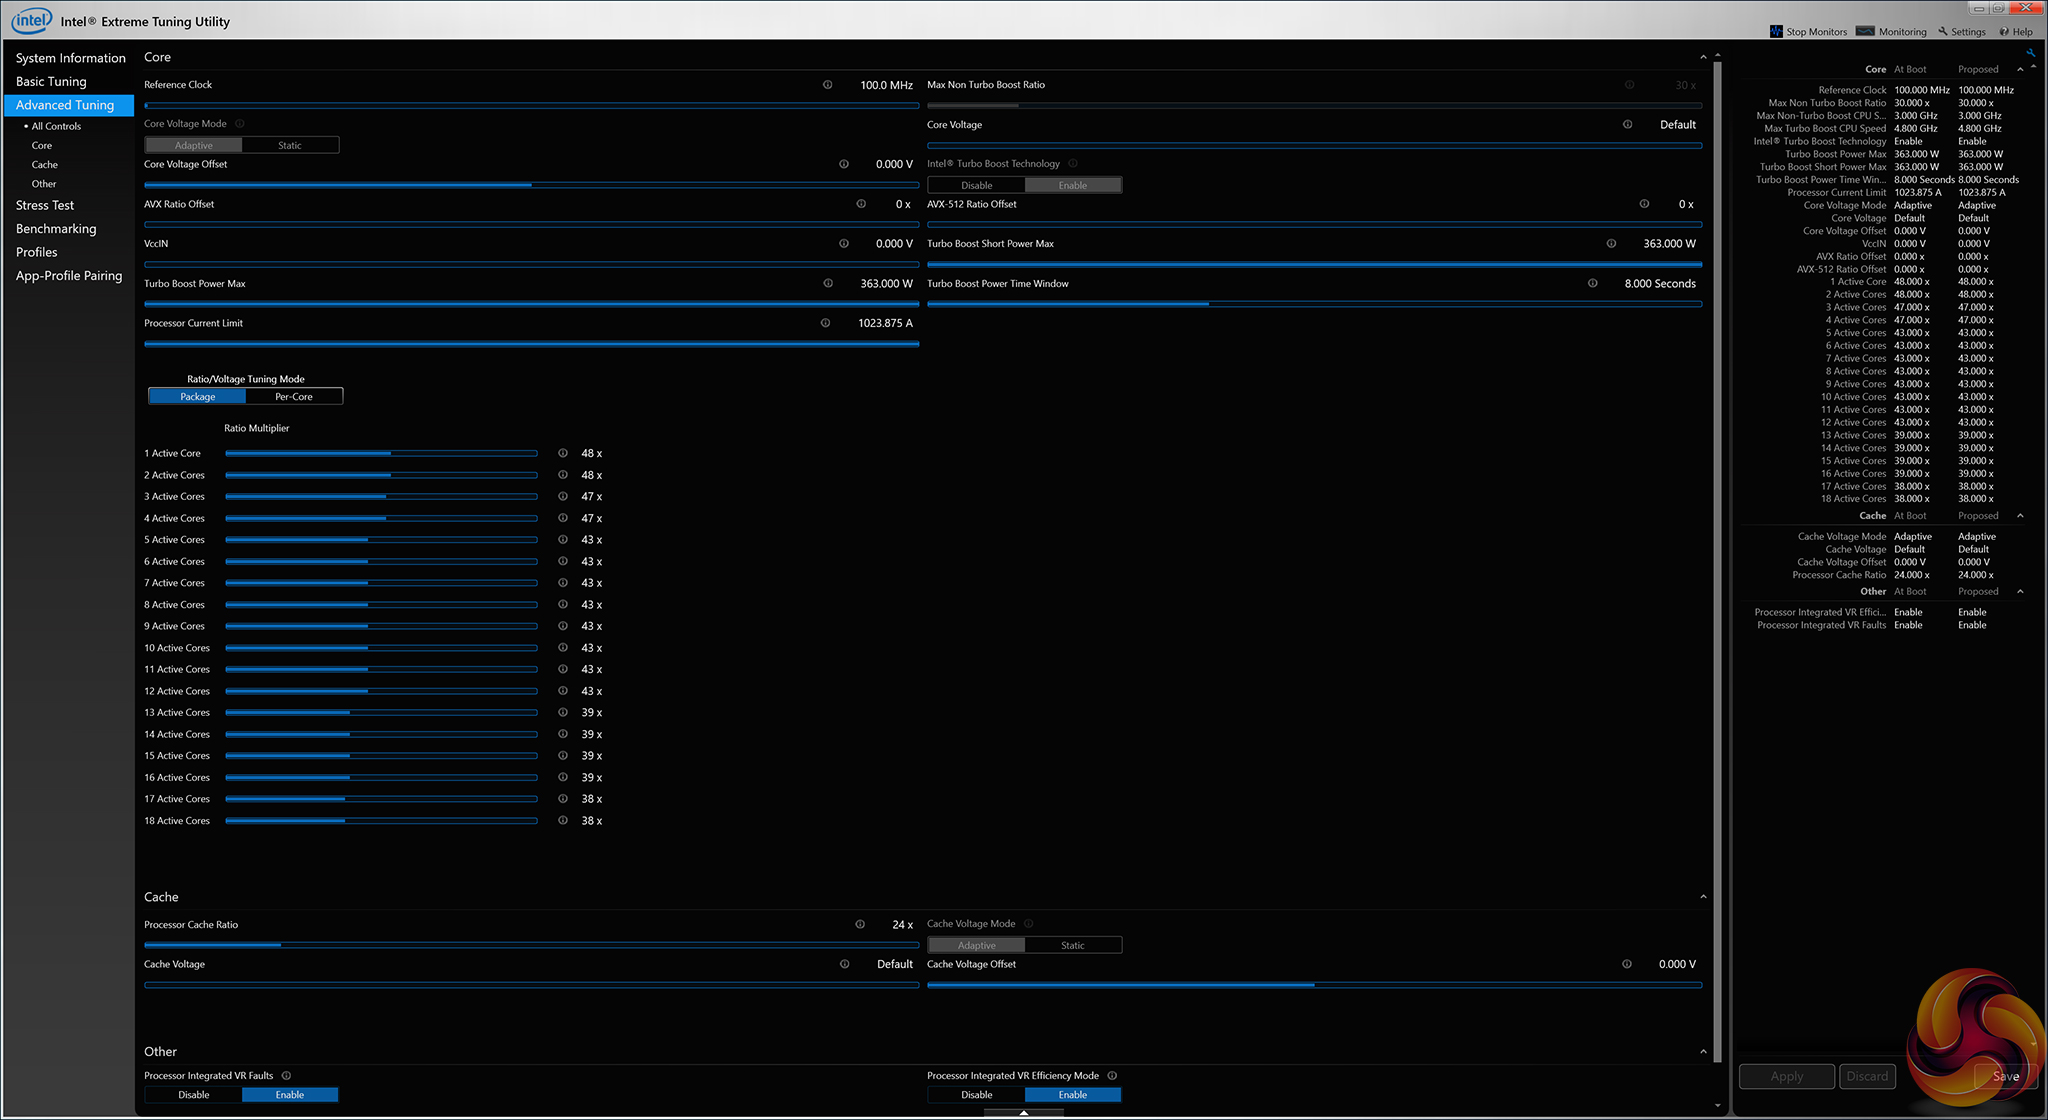Open Monitoring via its graph icon
Screen dimensions: 2048x1120
[1865, 32]
